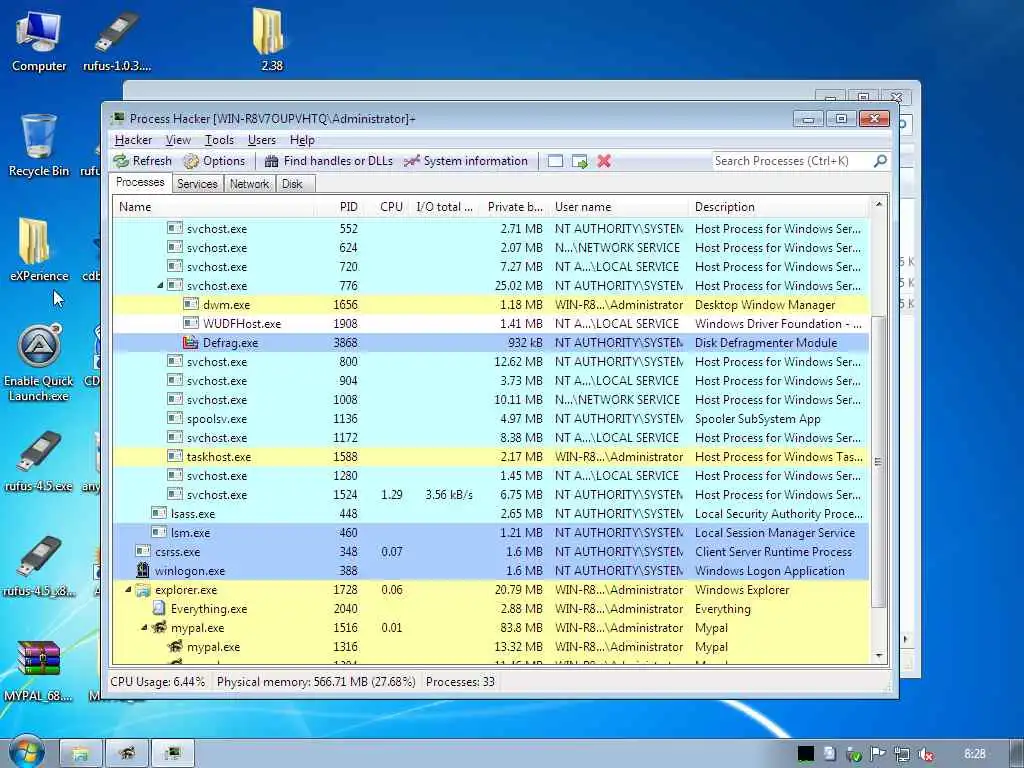Collapse the svchost.exe PID 776 node
Image resolution: width=1024 pixels, height=768 pixels.
click(160, 285)
